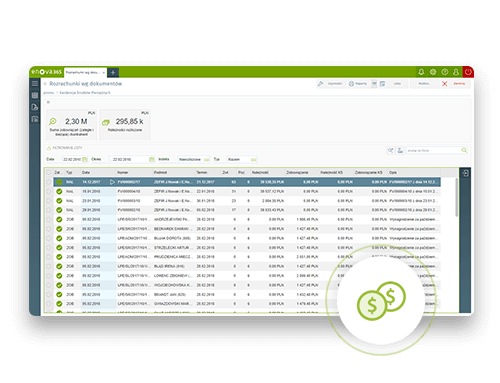500x383 pixels.
Task: Click the search list input field
Action: (433, 151)
